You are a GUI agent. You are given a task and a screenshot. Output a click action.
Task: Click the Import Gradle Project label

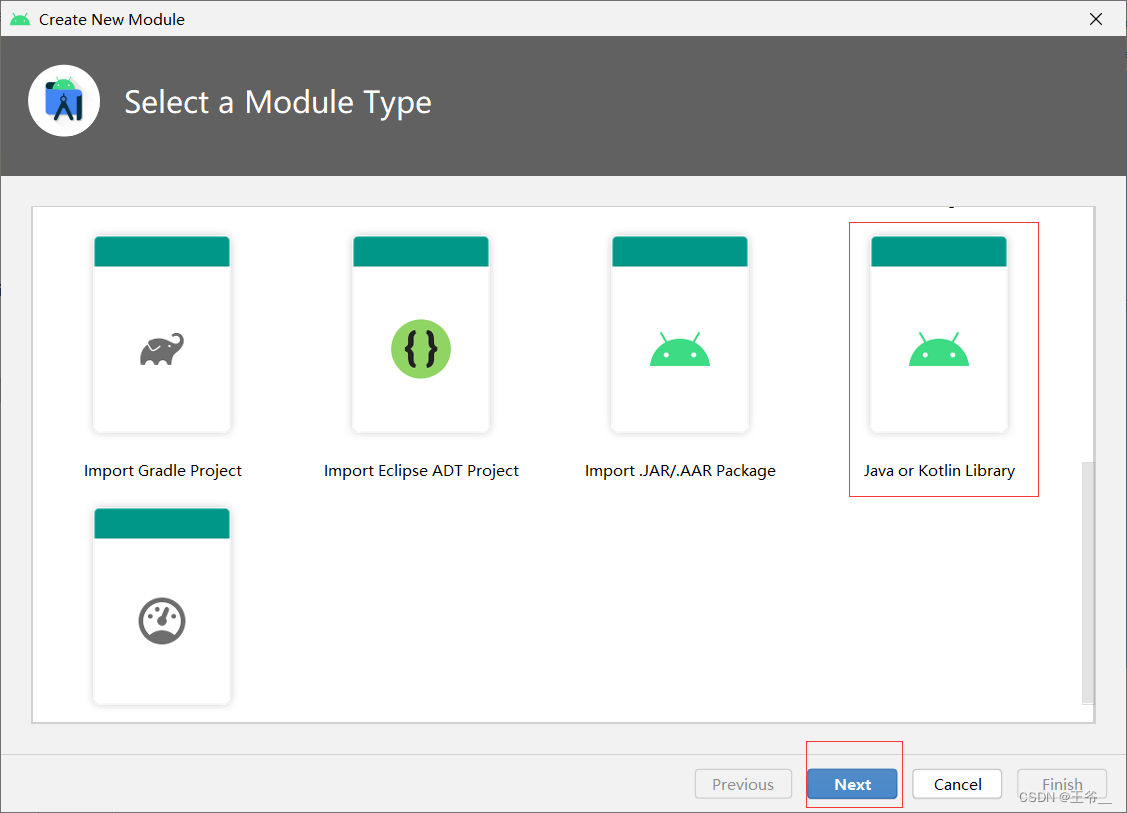[x=162, y=471]
